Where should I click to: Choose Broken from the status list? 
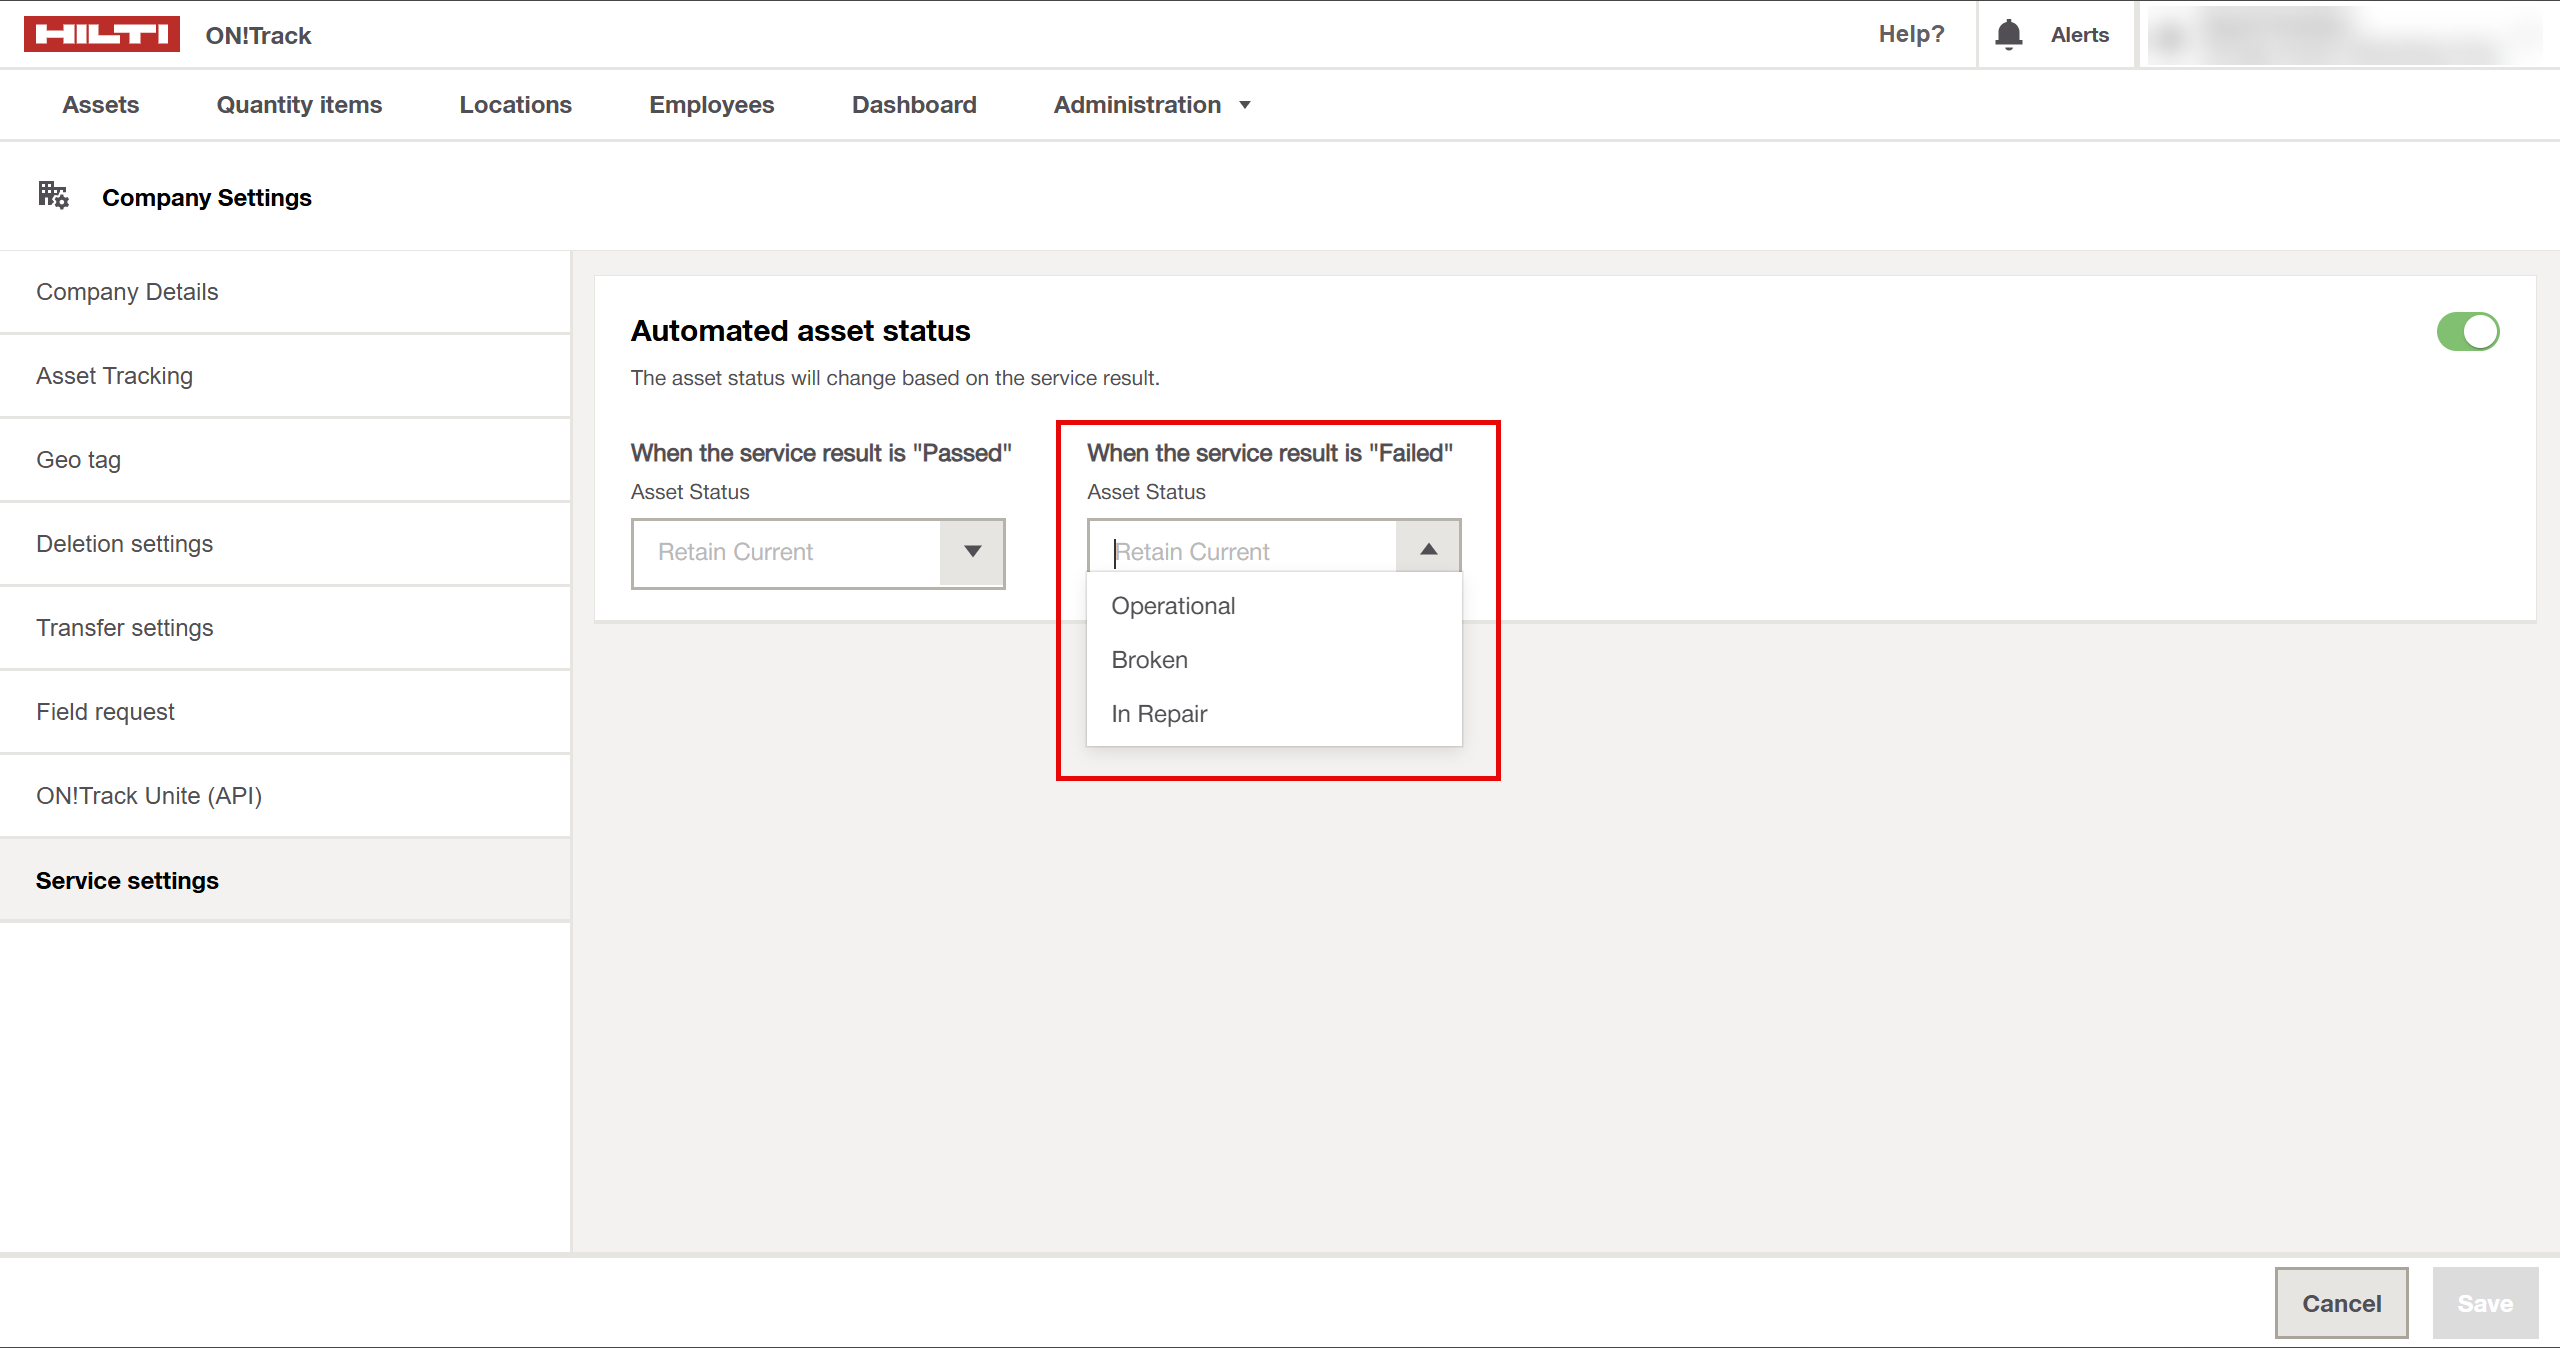pyautogui.click(x=1149, y=660)
